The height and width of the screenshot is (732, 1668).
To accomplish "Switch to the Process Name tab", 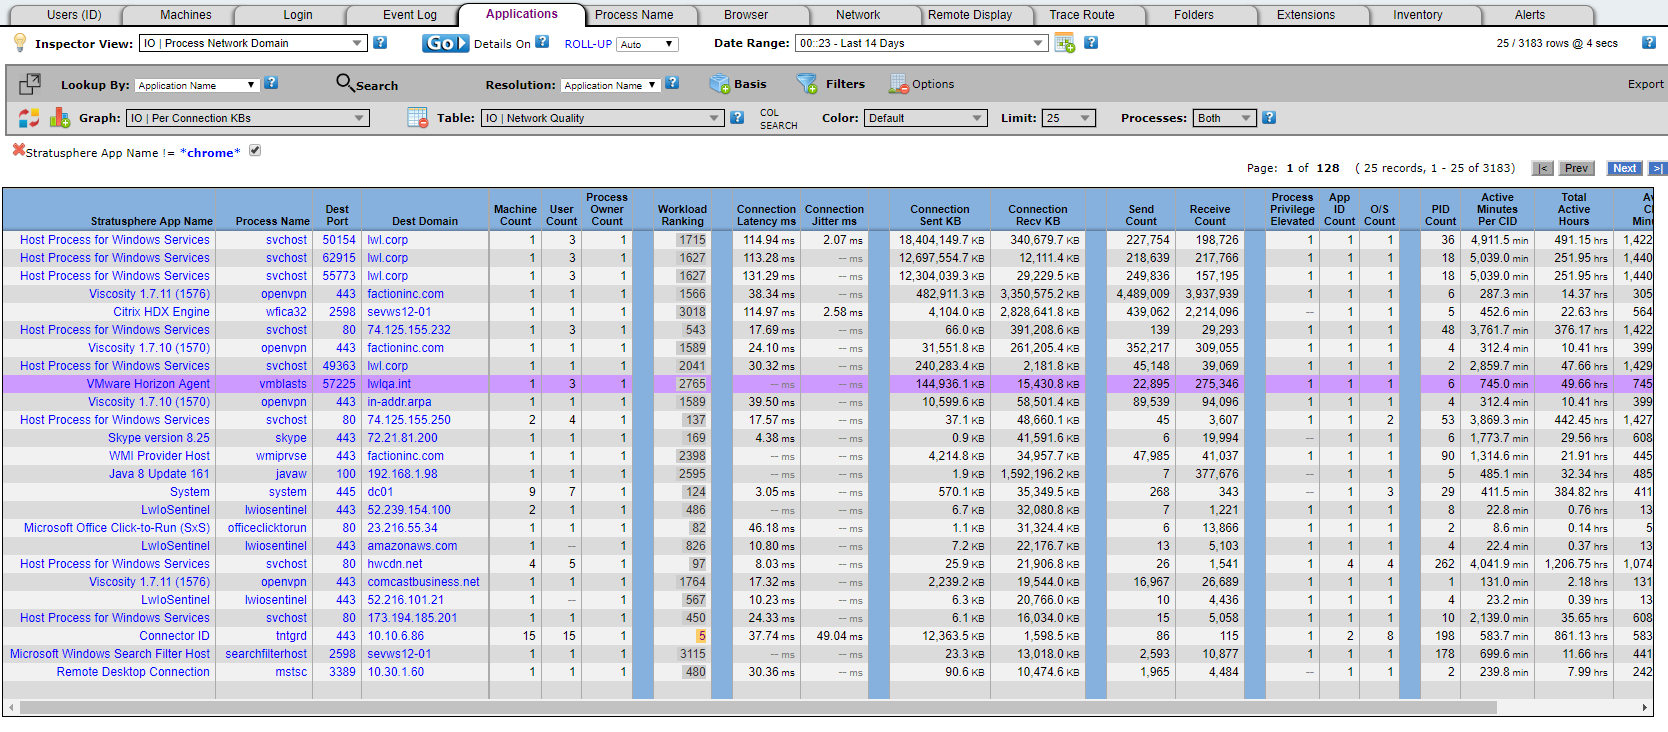I will tap(634, 15).
